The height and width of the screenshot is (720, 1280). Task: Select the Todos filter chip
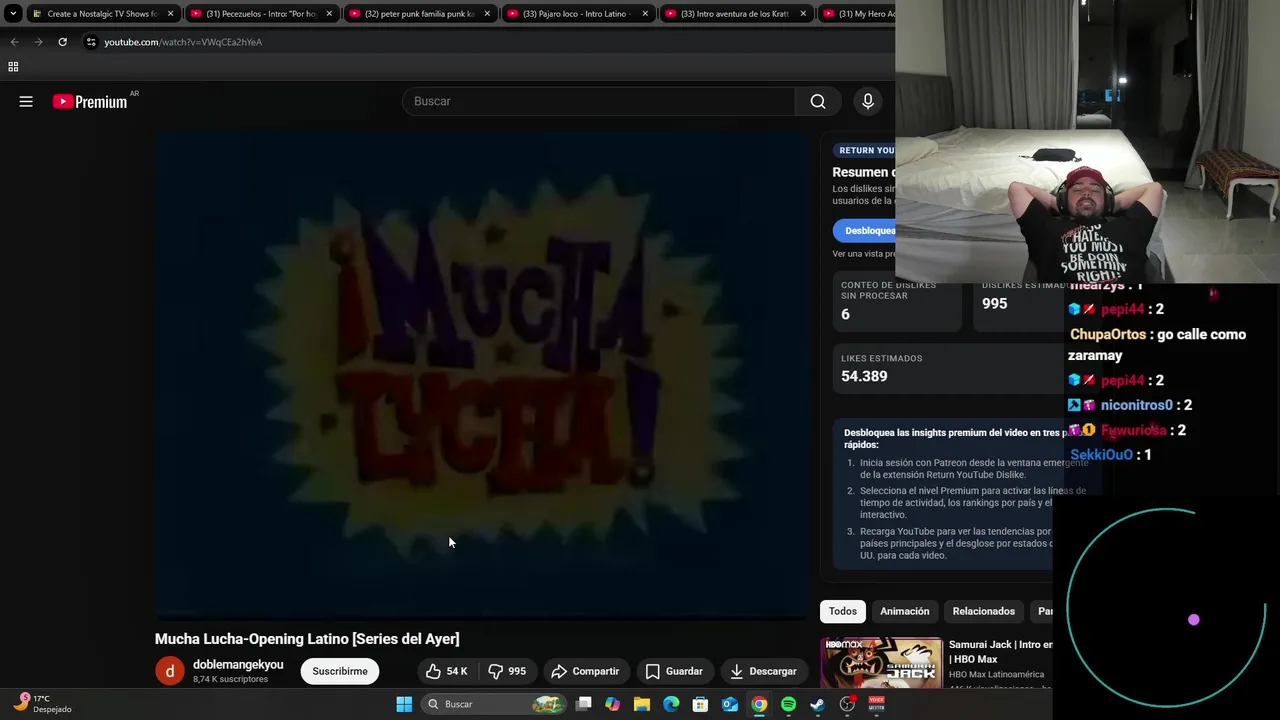pos(842,611)
